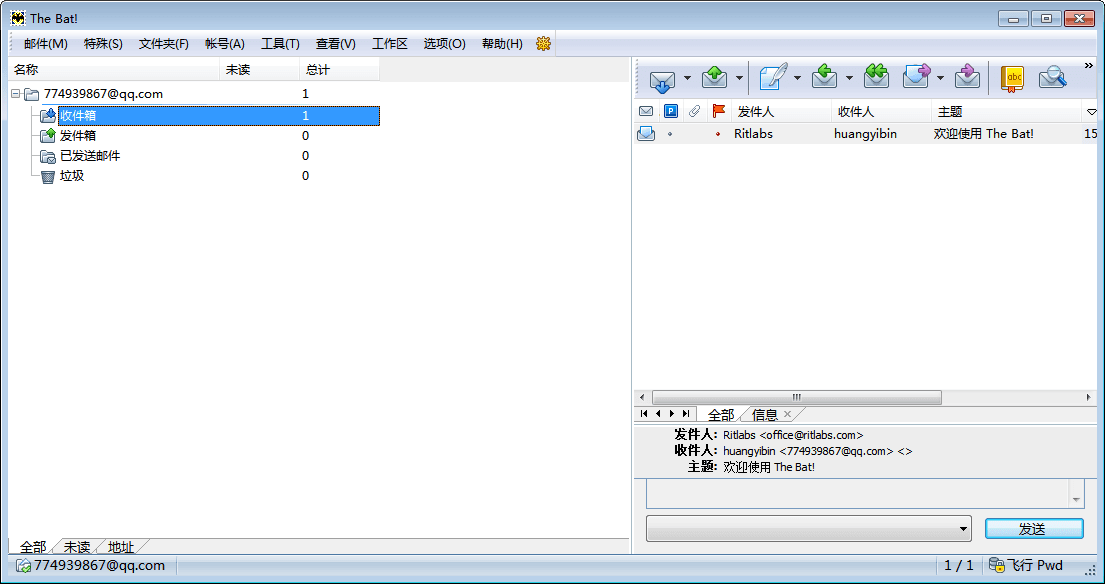Open dropdown arrow next to new message icon

click(x=797, y=78)
